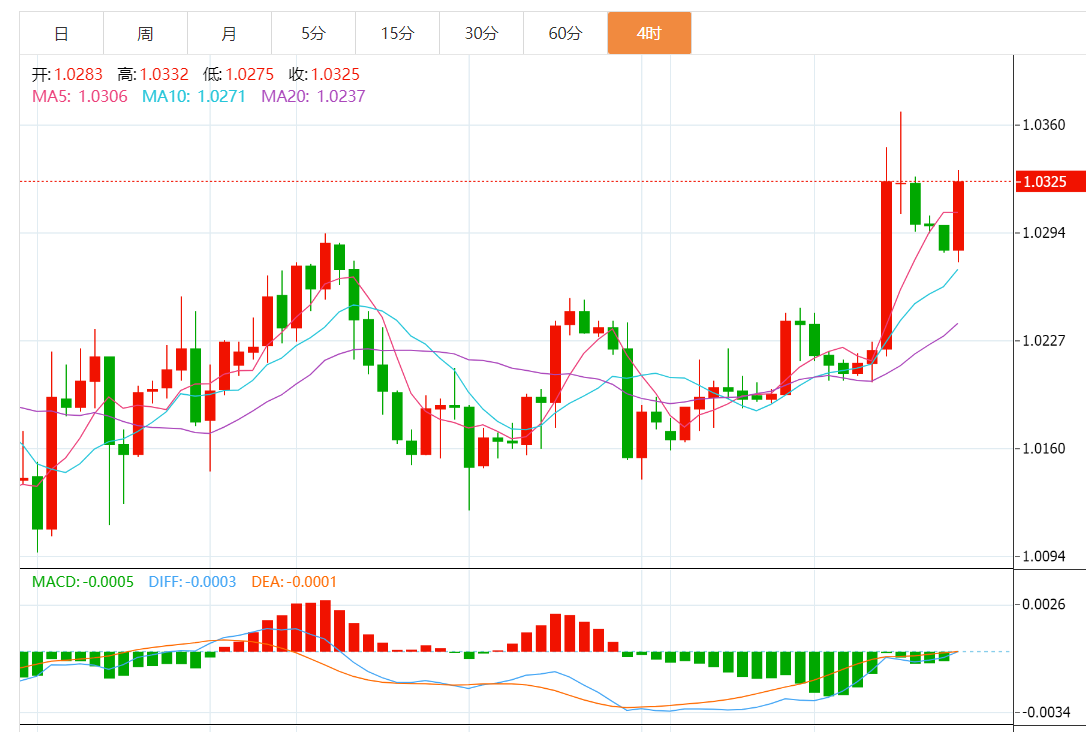The image size is (1086, 732).
Task: Click the DIFF: -0.0003 indicator label
Action: click(193, 582)
